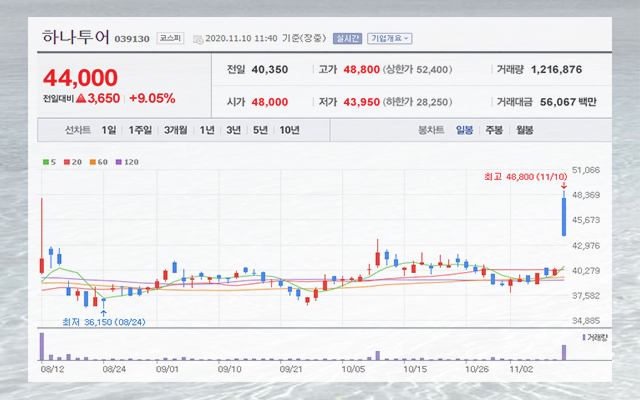
Task: Click the 고가 value 48,800
Action: click(x=362, y=70)
